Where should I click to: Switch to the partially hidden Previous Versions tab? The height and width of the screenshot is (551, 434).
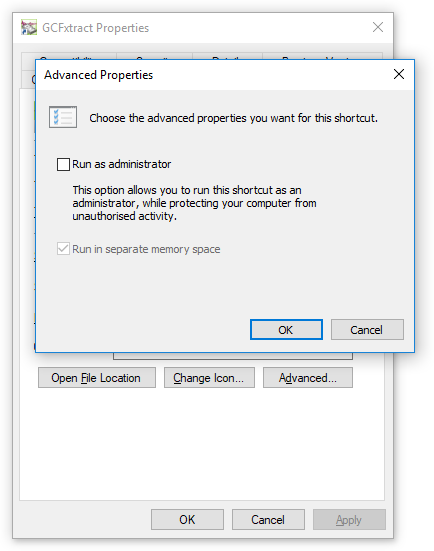pos(322,56)
